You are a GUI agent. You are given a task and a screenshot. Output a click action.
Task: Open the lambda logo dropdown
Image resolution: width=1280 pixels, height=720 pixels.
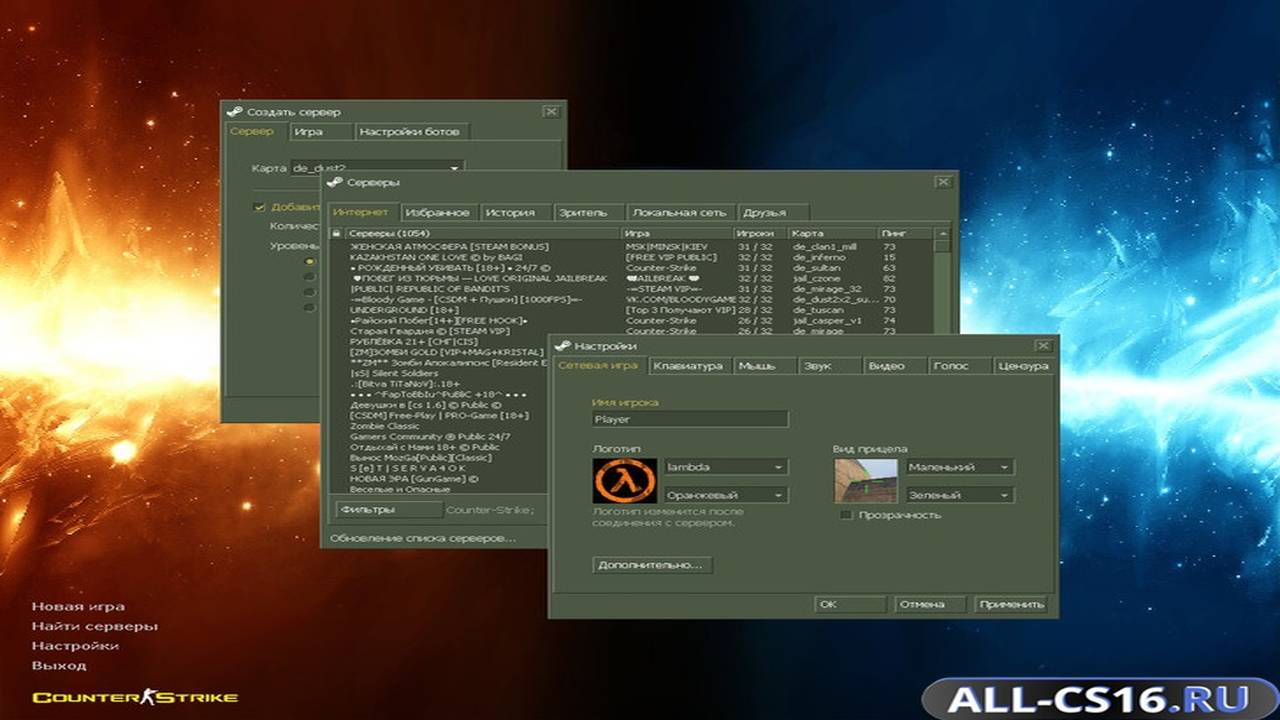coord(726,467)
